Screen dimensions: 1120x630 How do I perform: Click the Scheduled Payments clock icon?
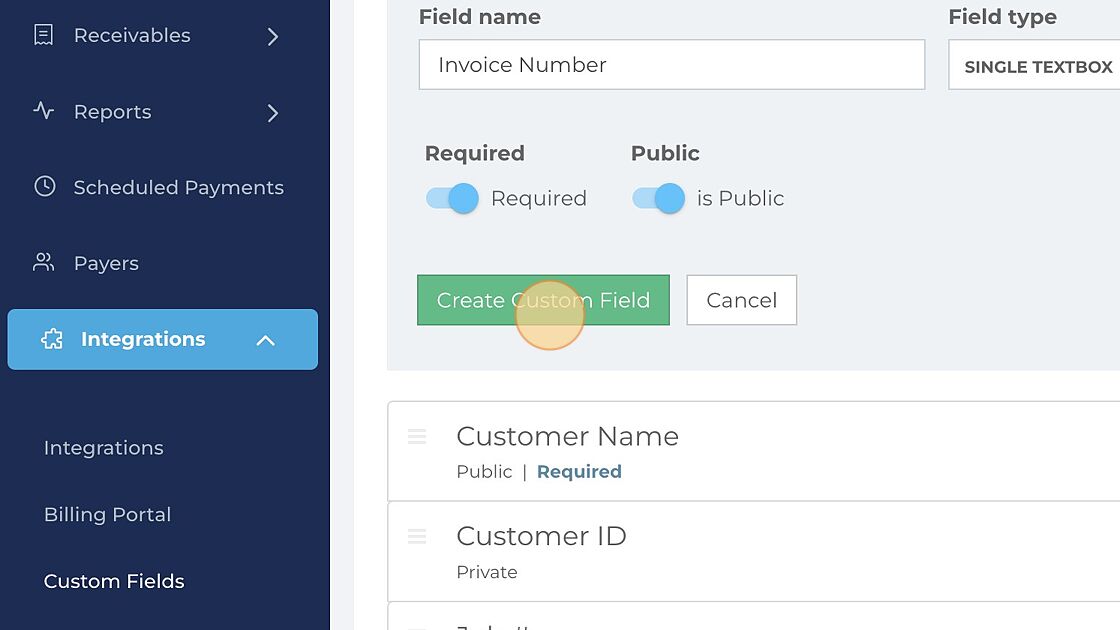click(x=44, y=186)
